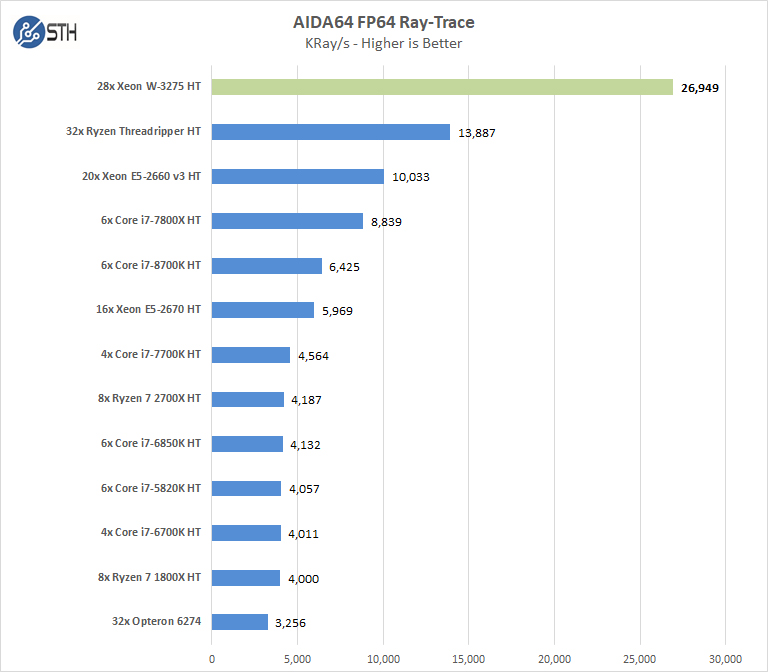Click the x-axis tick label 30,000

(725, 660)
